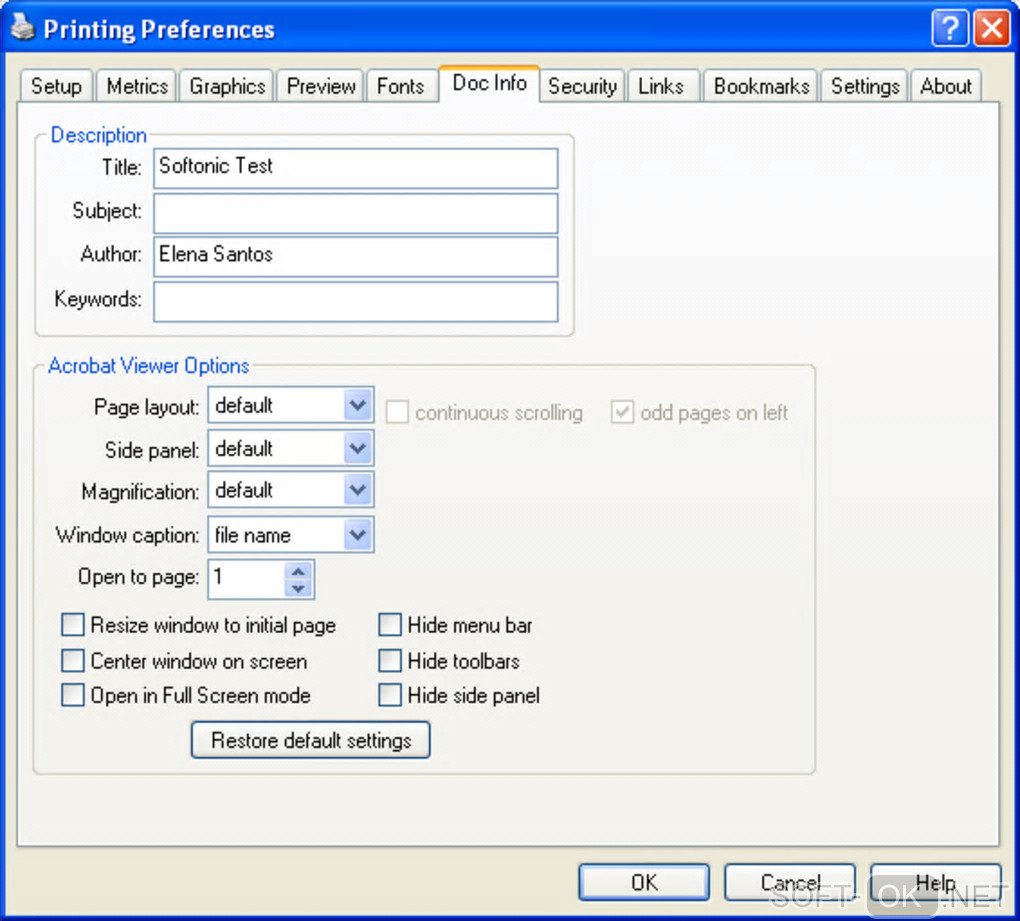Image resolution: width=1020 pixels, height=921 pixels.
Task: Click the Cancel button
Action: point(790,883)
